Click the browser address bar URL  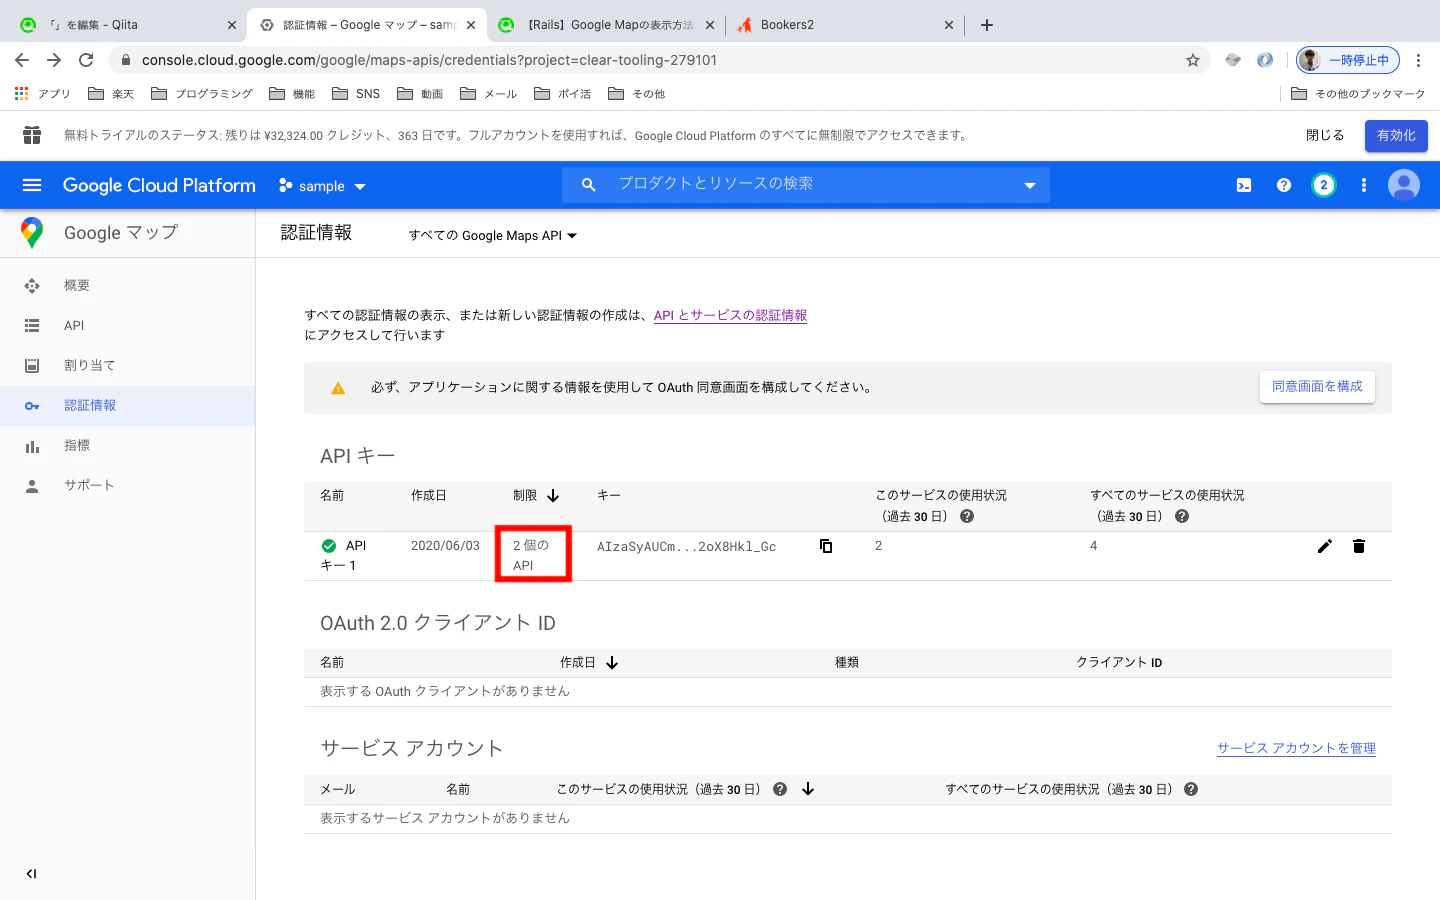pyautogui.click(x=429, y=60)
